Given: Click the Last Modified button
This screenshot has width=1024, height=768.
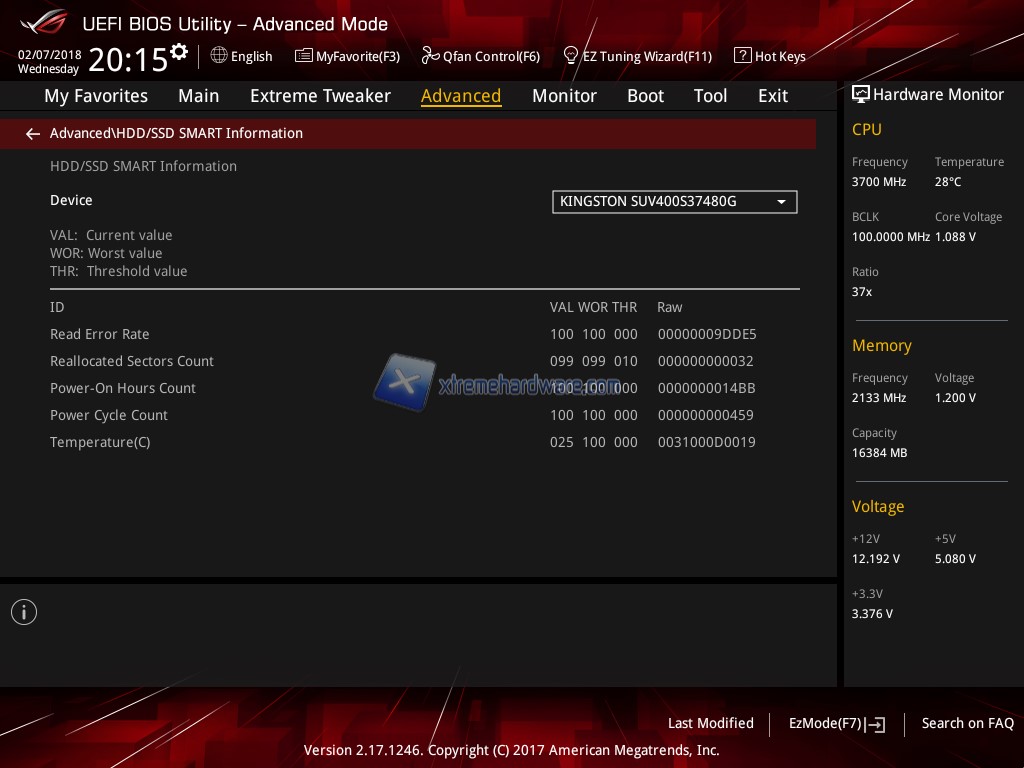Looking at the screenshot, I should tap(710, 723).
